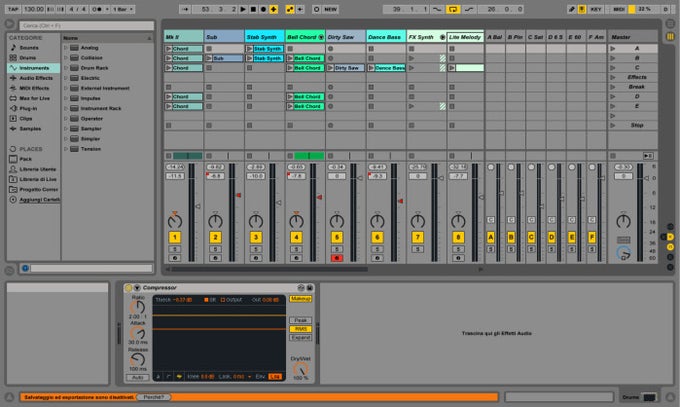Select the Lite Melody track header
This screenshot has width=680, height=407.
click(465, 37)
